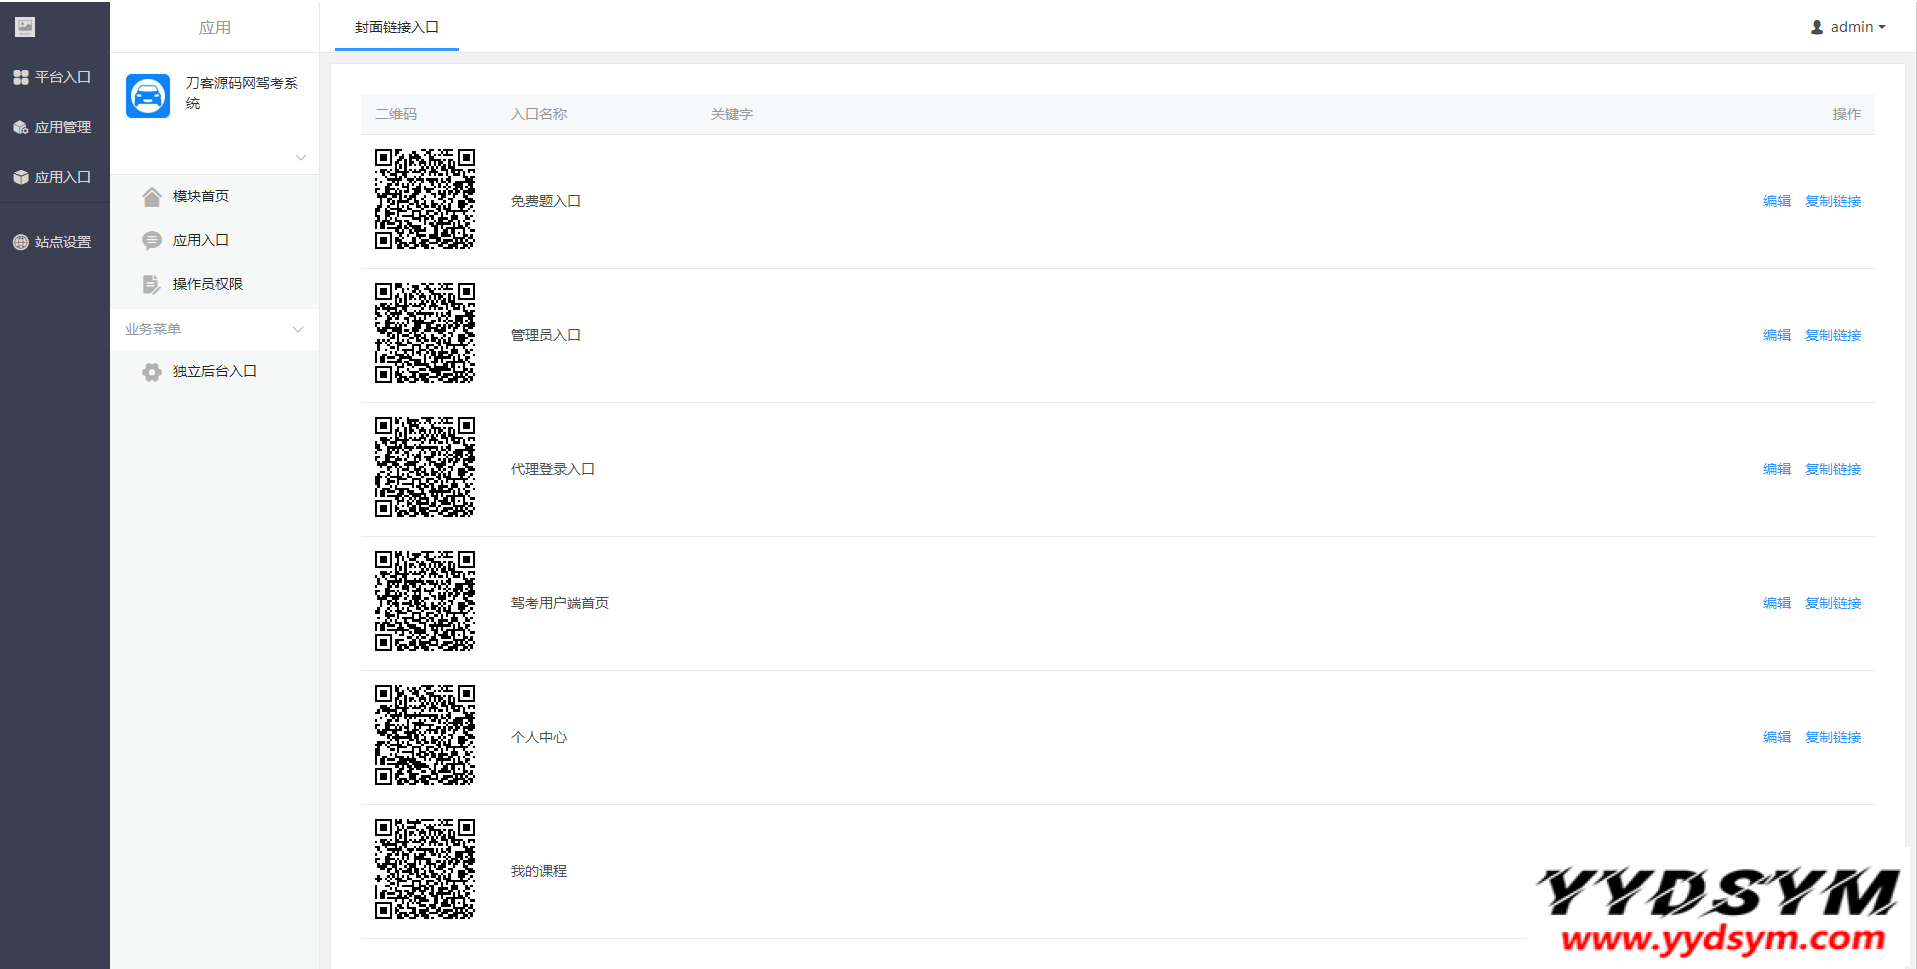Click the QR code for 我的课程
Viewport: 1917px width, 969px height.
tap(425, 869)
